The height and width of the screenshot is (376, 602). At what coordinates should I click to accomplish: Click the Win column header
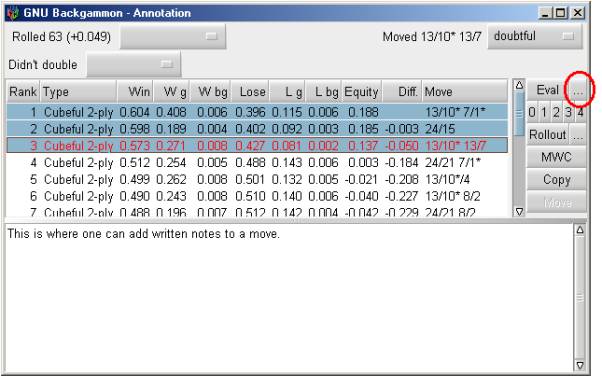pyautogui.click(x=135, y=92)
